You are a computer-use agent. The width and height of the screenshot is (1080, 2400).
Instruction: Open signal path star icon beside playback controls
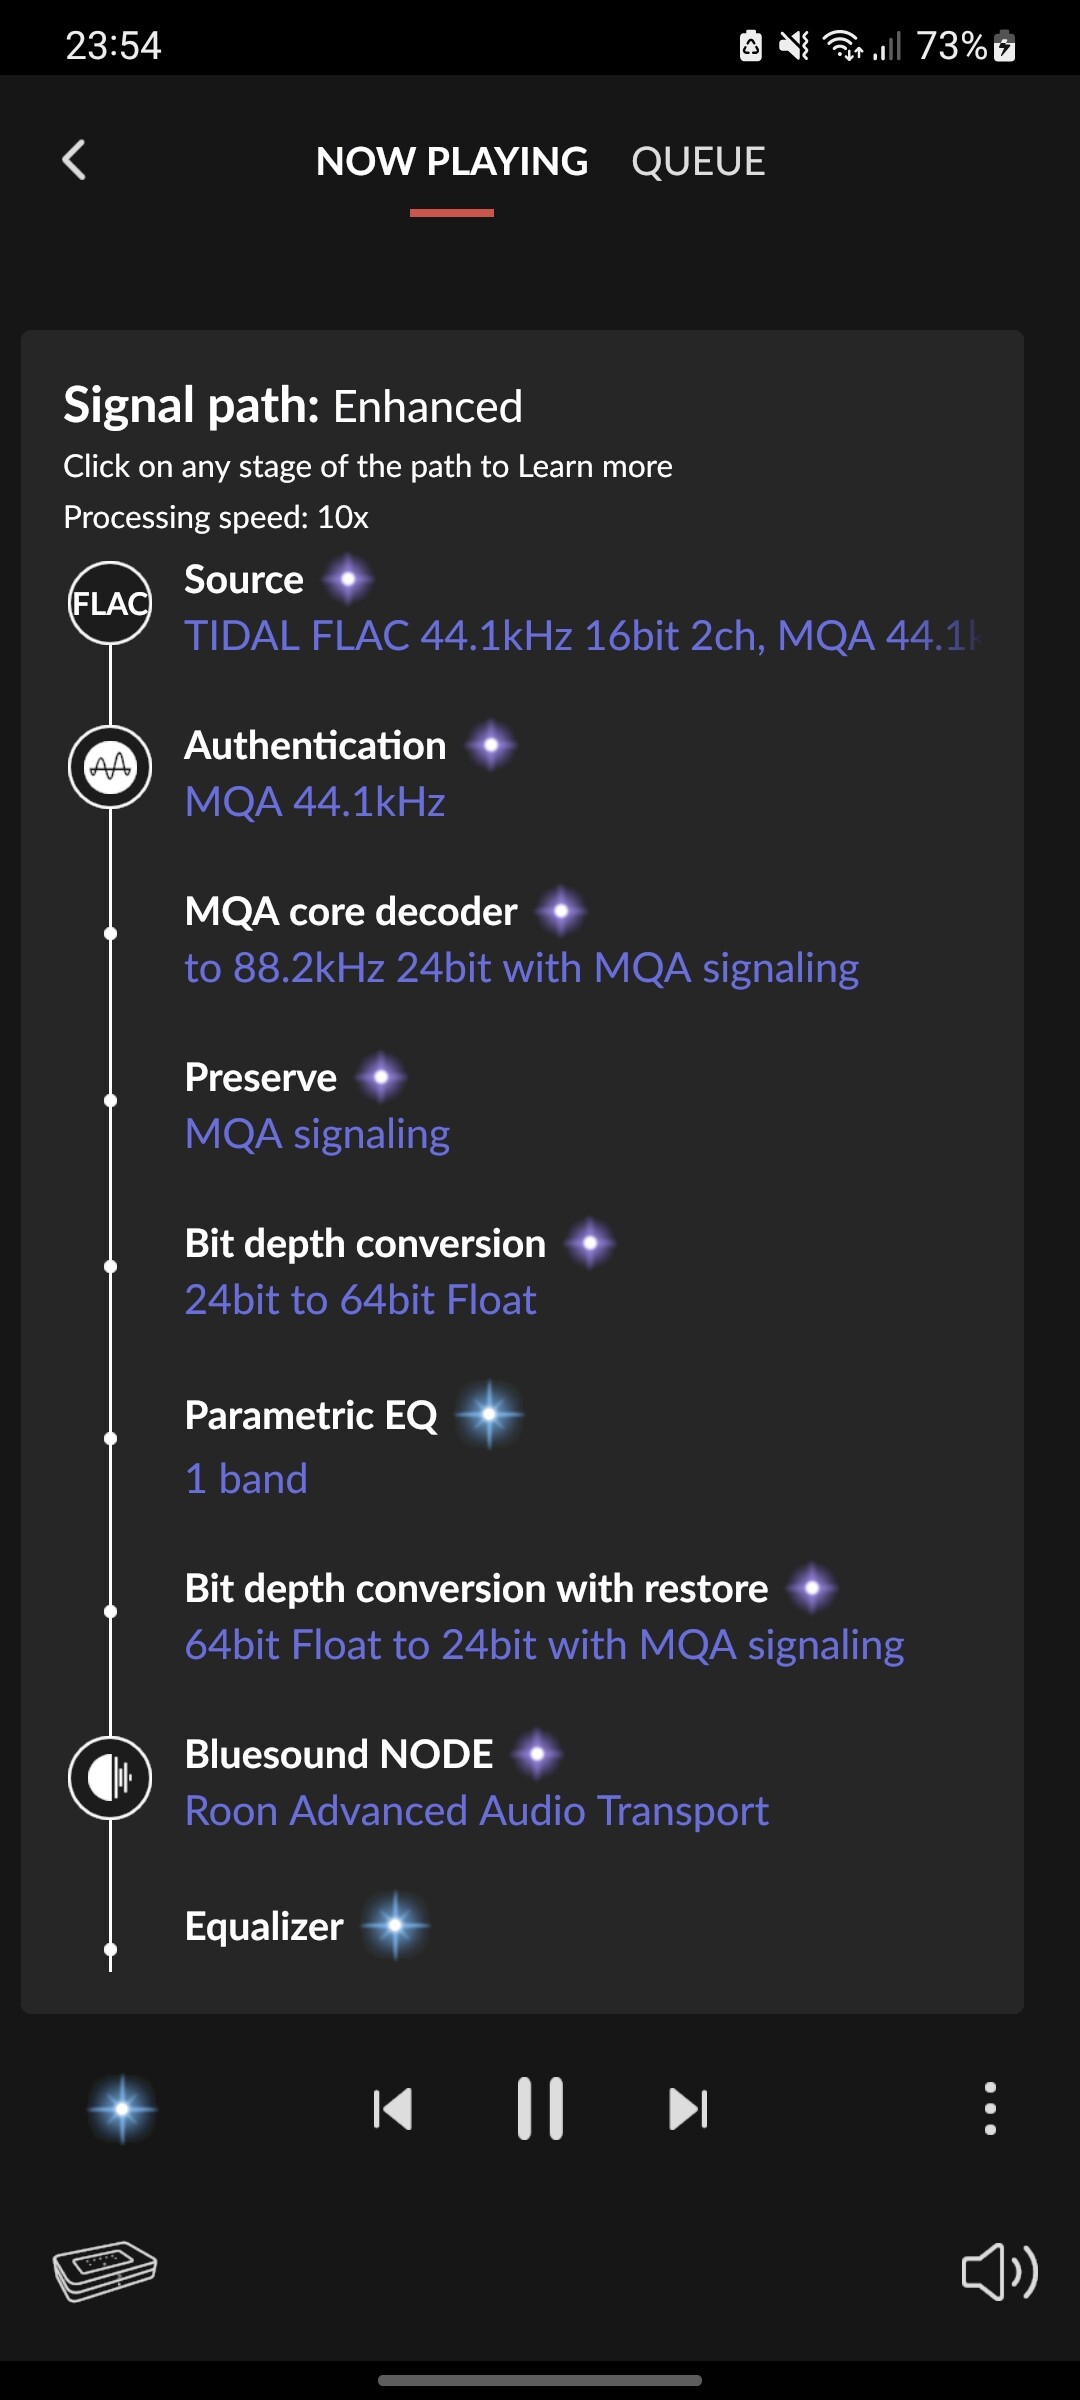click(122, 2109)
